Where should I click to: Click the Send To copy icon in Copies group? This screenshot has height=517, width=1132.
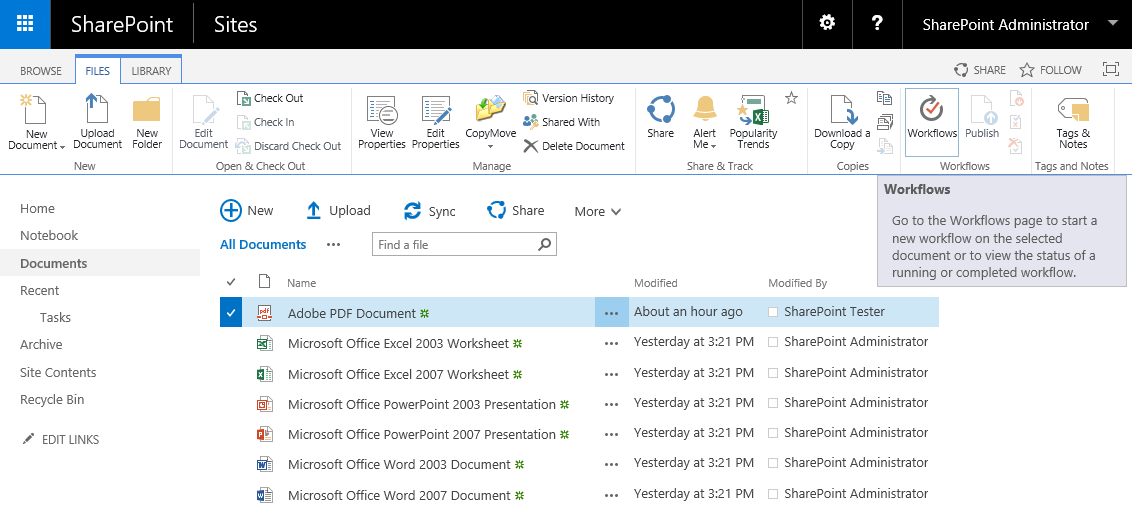(884, 97)
